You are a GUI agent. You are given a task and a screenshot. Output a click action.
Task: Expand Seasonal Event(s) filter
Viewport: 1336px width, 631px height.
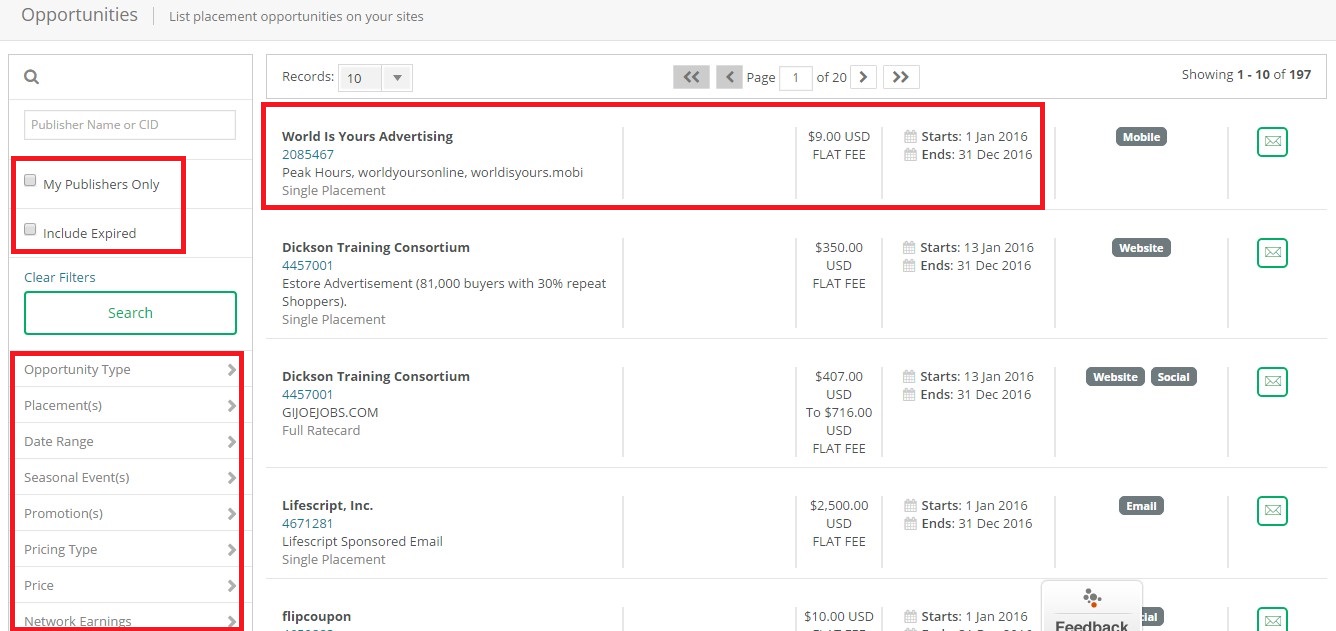point(130,477)
